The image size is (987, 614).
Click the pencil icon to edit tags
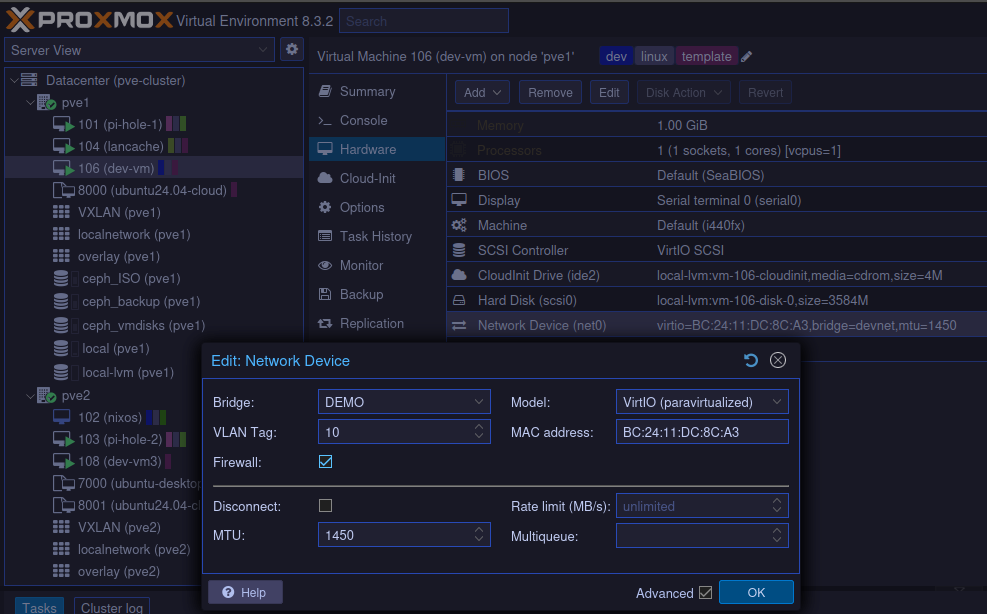[x=747, y=57]
